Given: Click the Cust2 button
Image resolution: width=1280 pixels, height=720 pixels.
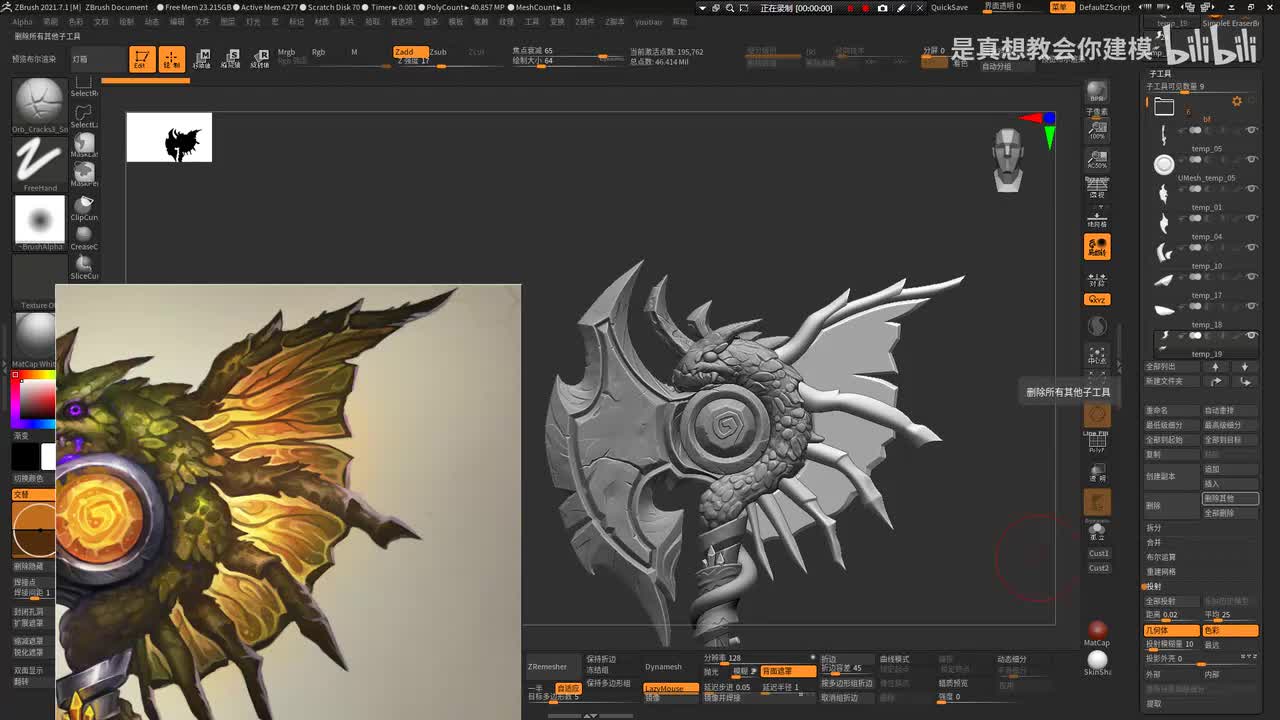Looking at the screenshot, I should pyautogui.click(x=1099, y=568).
